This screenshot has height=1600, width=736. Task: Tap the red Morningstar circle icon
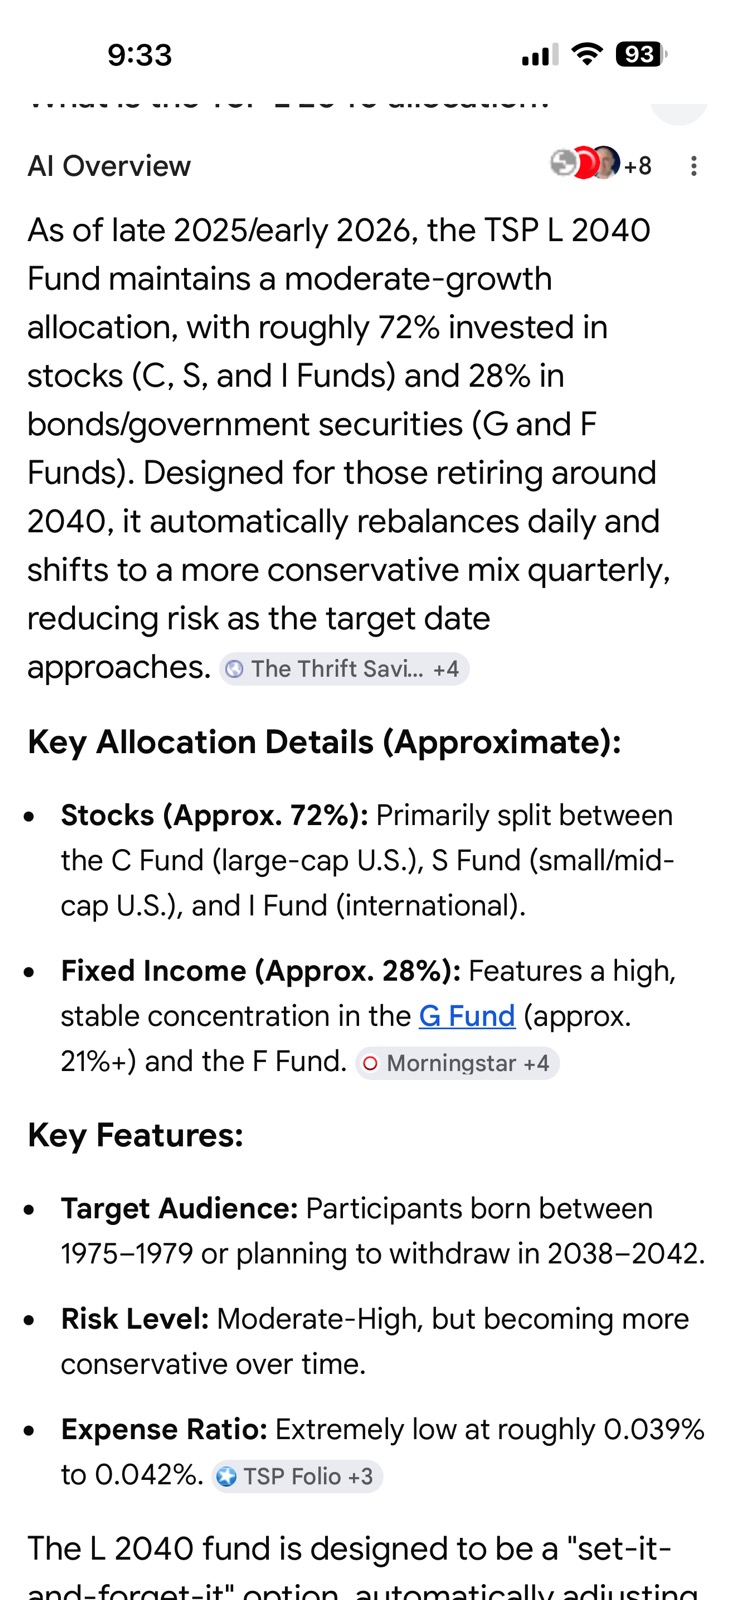click(x=370, y=1063)
